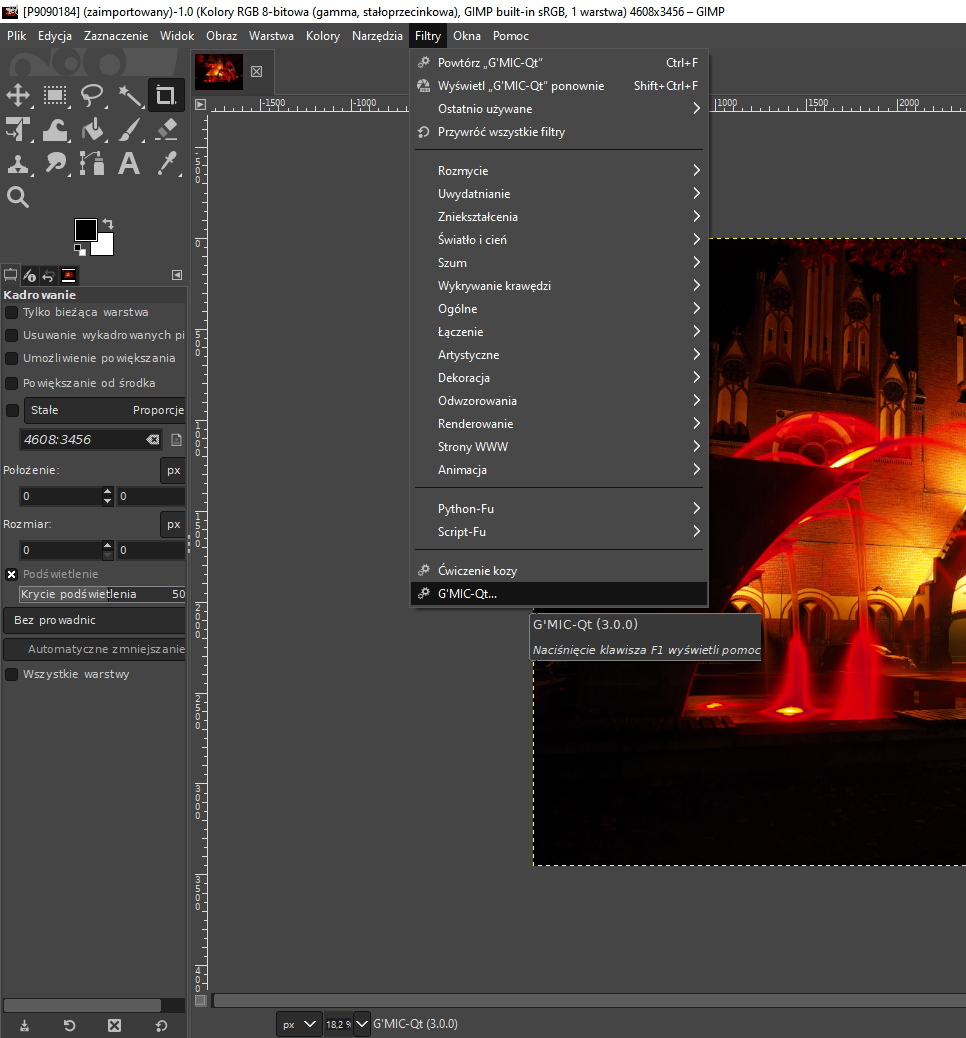Select the Text tool
966x1038 pixels.
pos(129,163)
